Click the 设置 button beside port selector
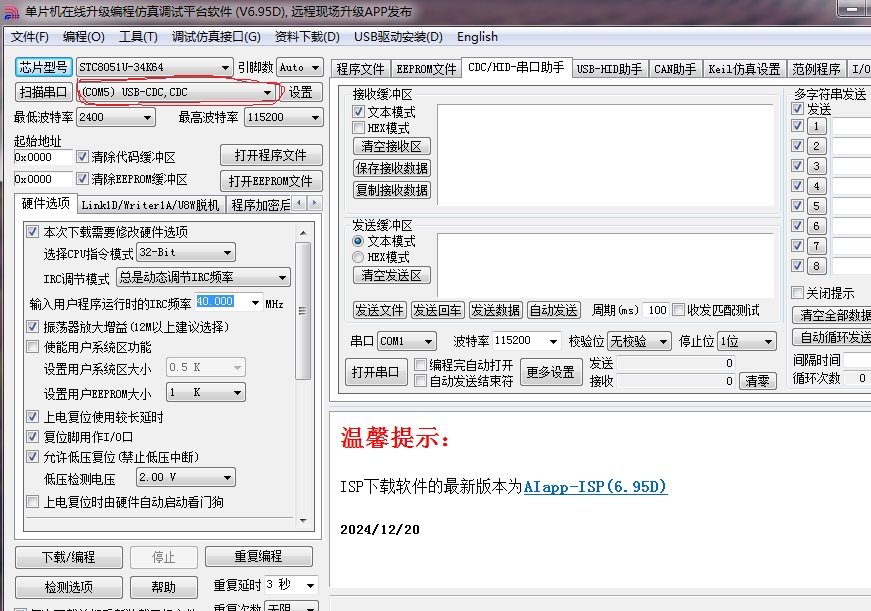Viewport: 871px width, 611px height. point(301,92)
